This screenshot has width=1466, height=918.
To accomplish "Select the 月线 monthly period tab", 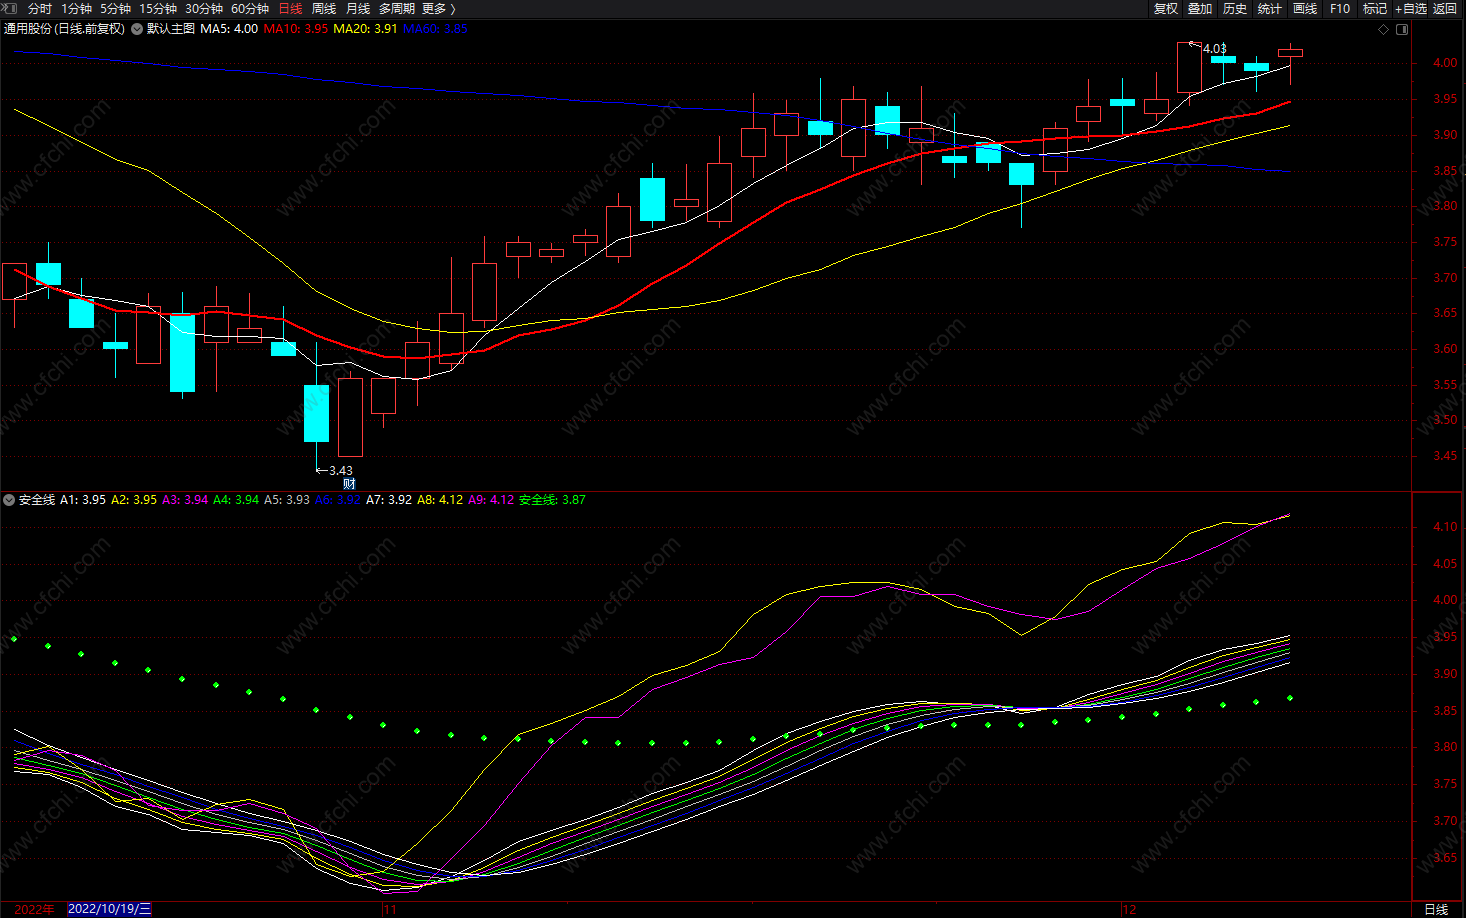I will coord(358,9).
